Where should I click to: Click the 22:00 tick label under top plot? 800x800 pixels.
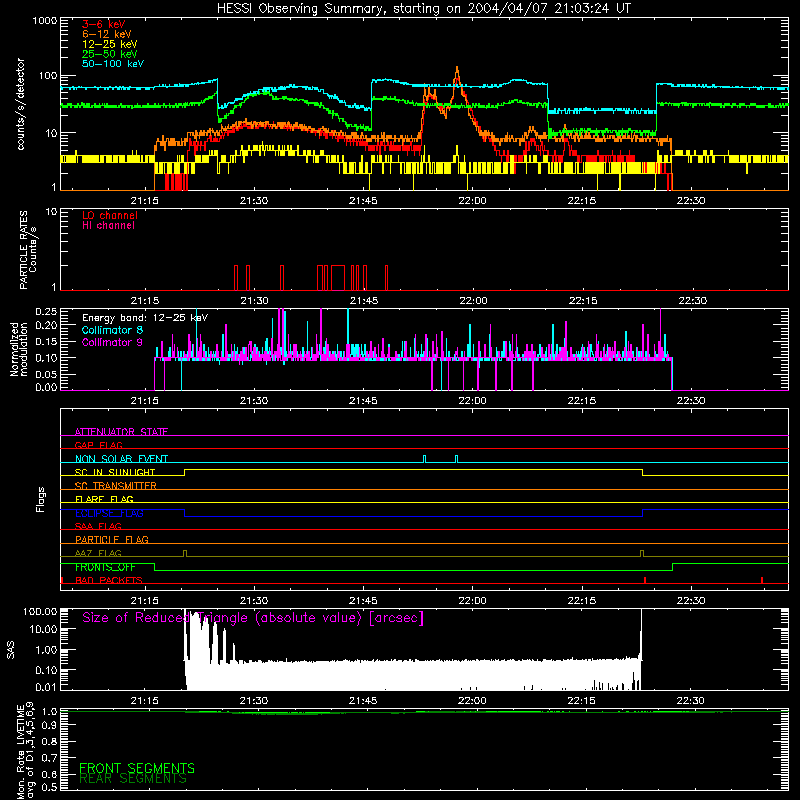pos(472,201)
